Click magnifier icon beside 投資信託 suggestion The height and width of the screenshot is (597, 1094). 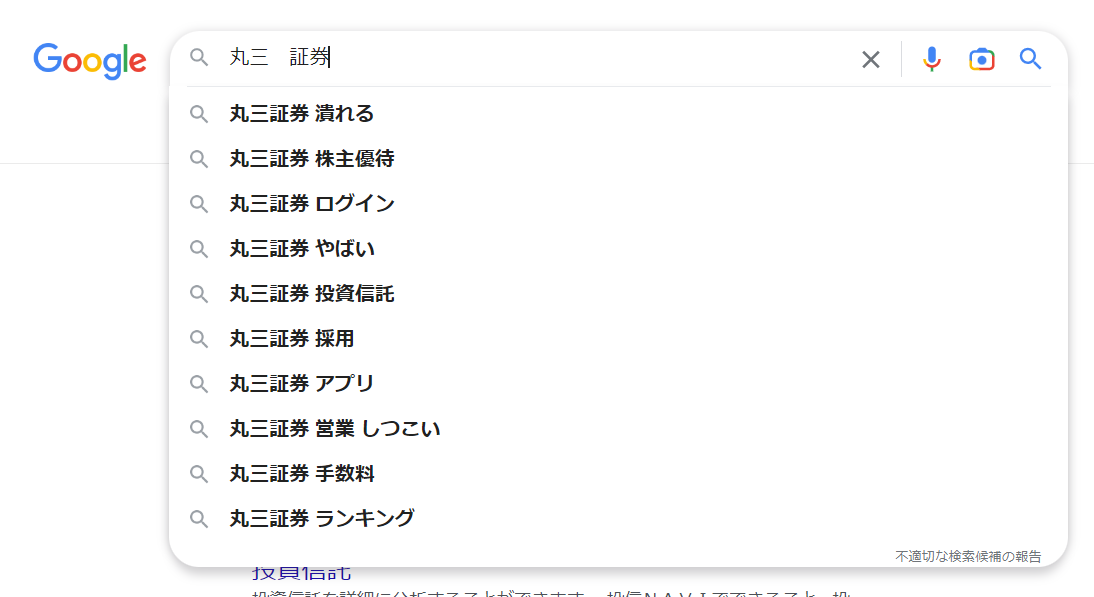(199, 294)
